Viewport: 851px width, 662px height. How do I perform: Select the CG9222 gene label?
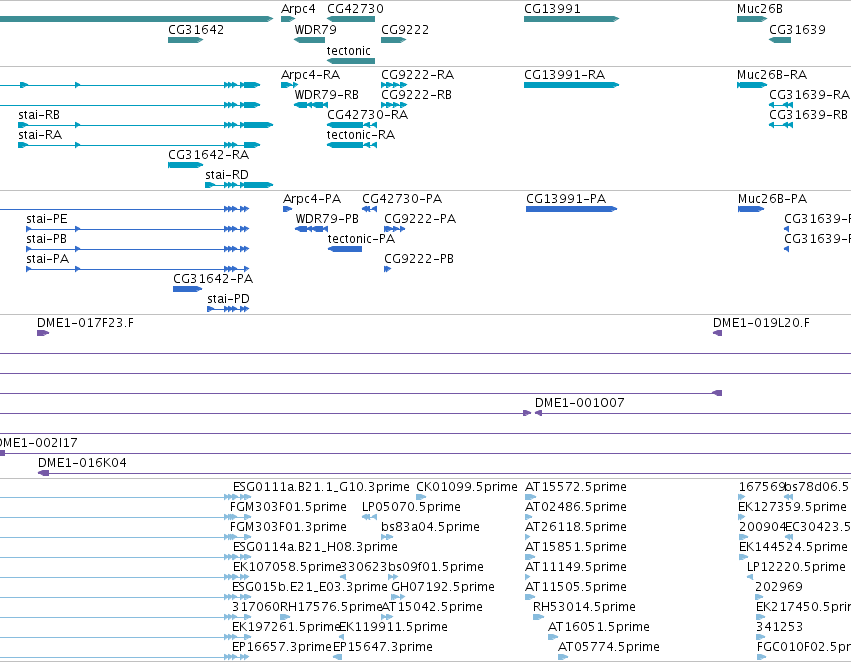405,30
